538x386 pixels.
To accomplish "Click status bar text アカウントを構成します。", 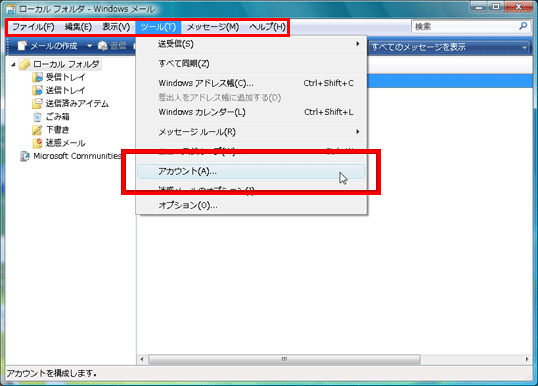I will [x=51, y=373].
